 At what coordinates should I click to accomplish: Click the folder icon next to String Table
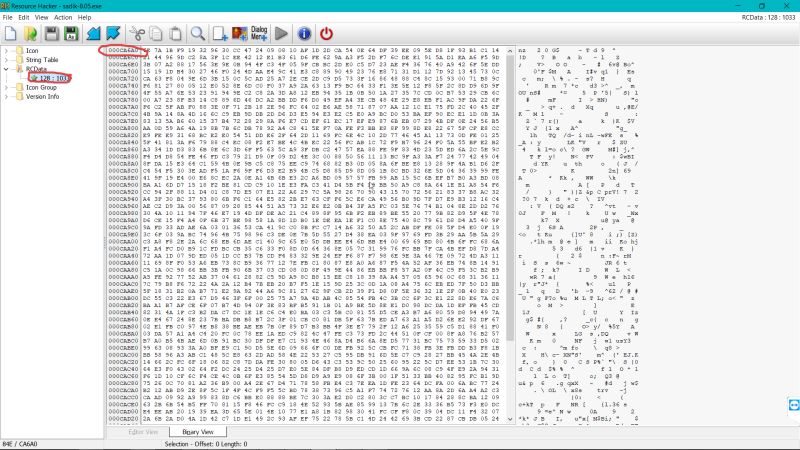[20, 60]
